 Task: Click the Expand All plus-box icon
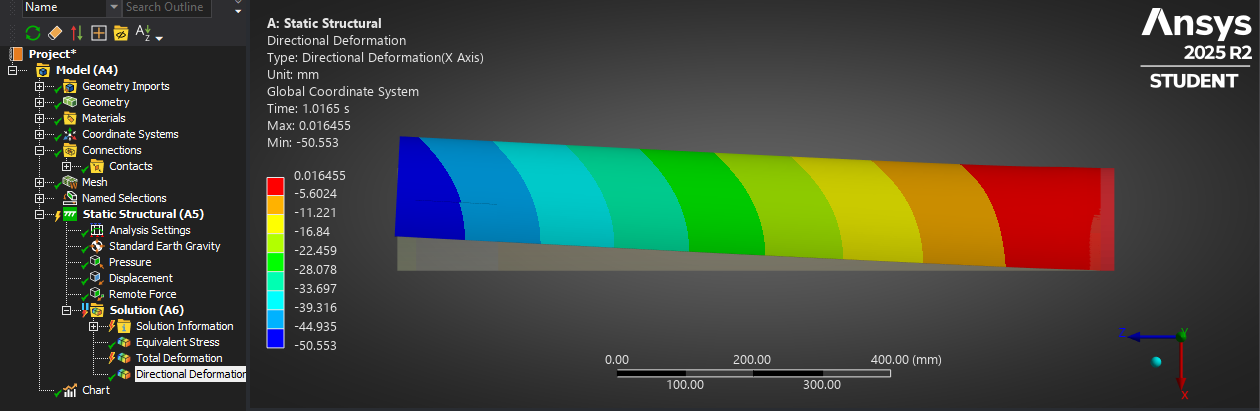[x=99, y=33]
